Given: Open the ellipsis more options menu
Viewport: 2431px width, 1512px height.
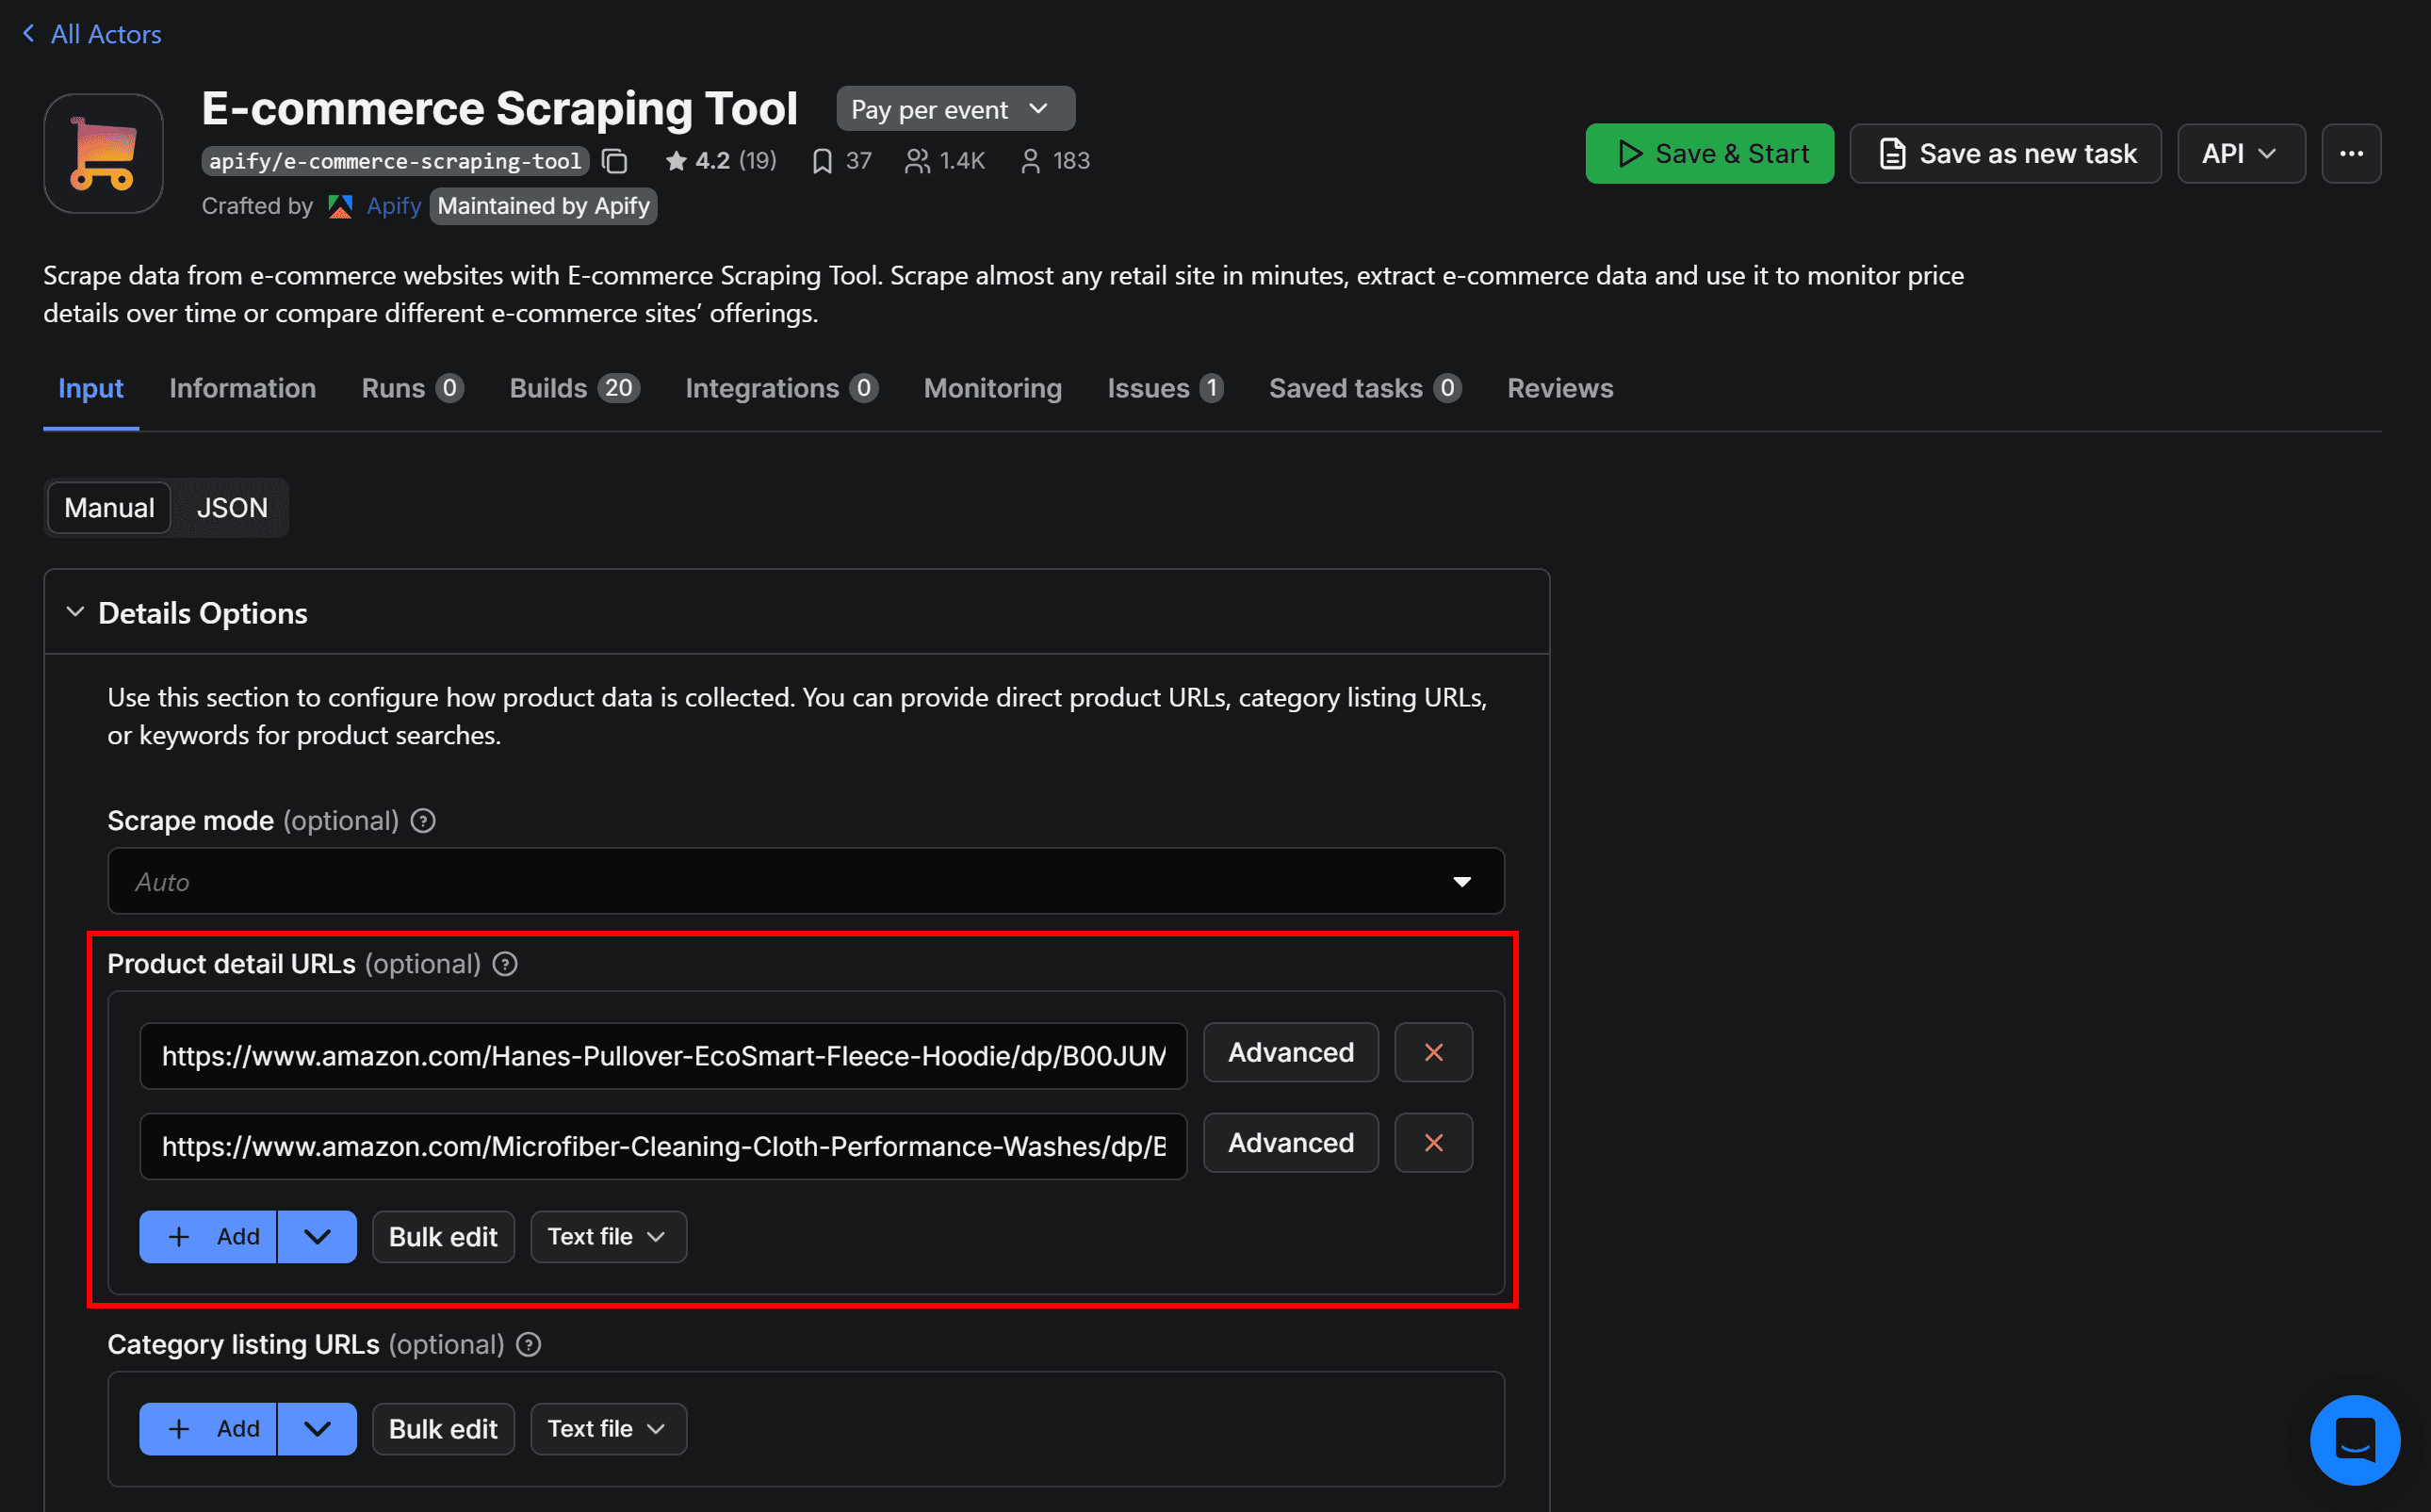Looking at the screenshot, I should (2351, 153).
